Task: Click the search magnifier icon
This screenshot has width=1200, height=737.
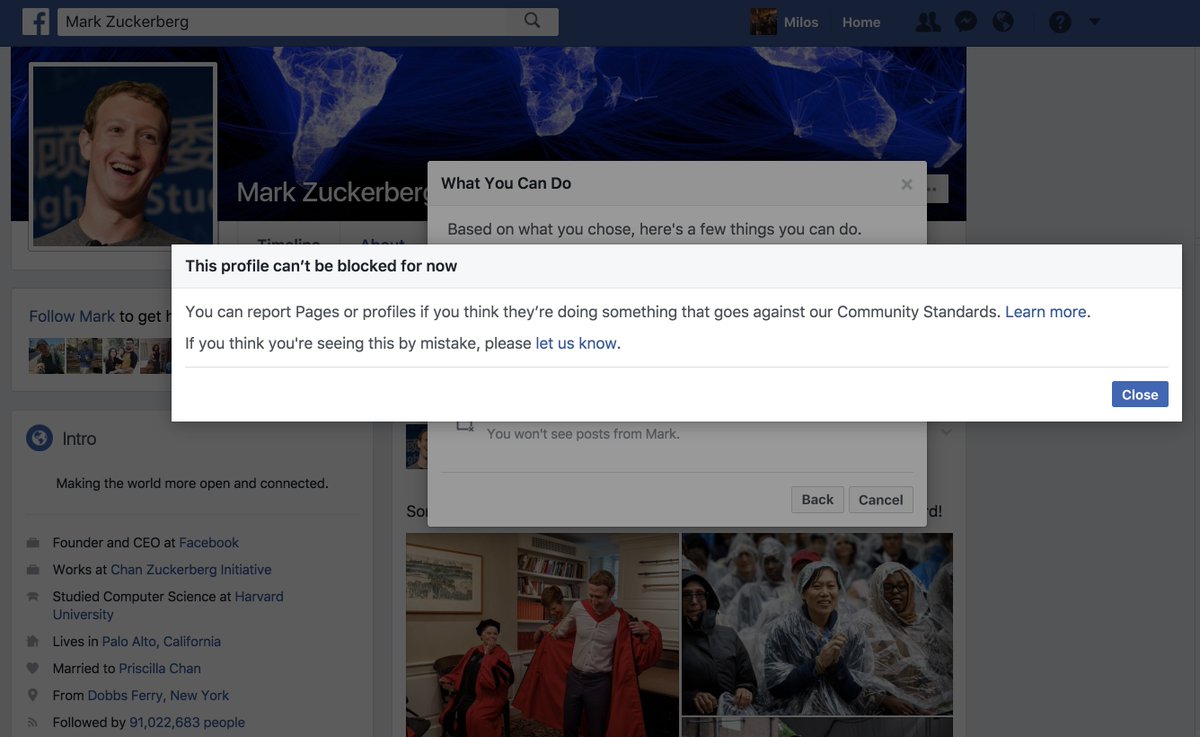Action: [x=532, y=21]
